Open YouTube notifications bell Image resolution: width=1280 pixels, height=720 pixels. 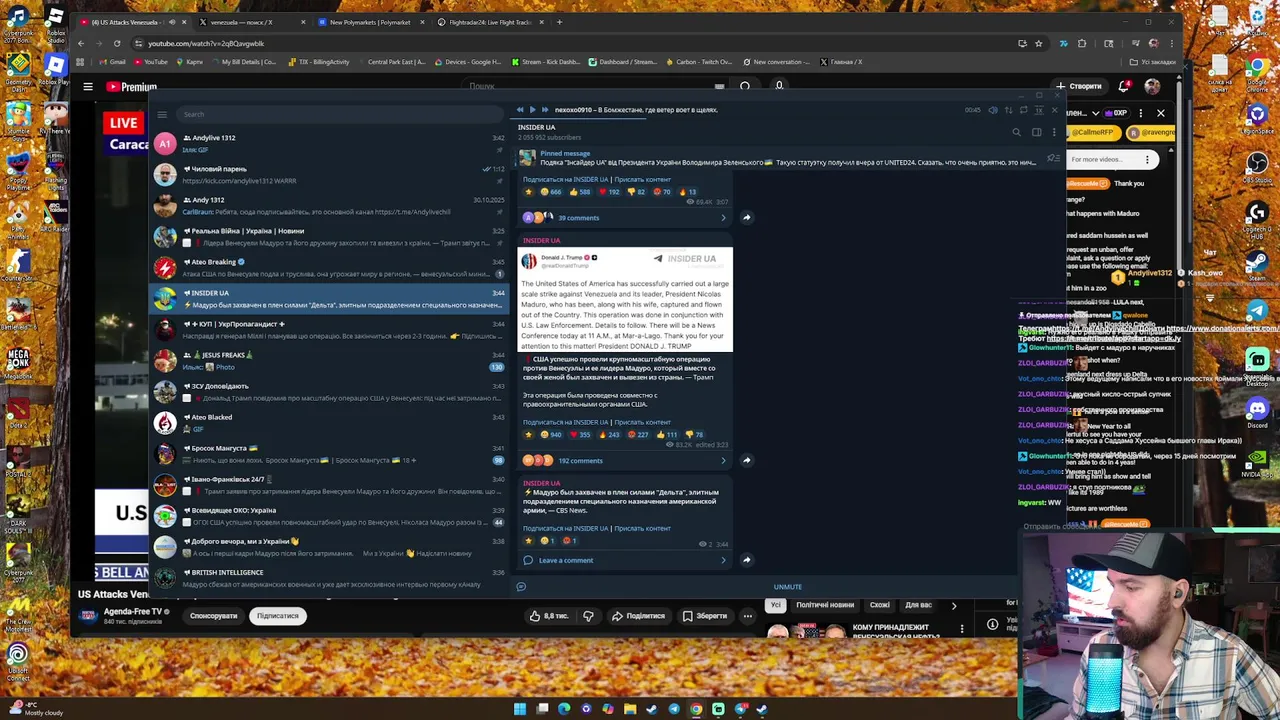tap(1126, 87)
